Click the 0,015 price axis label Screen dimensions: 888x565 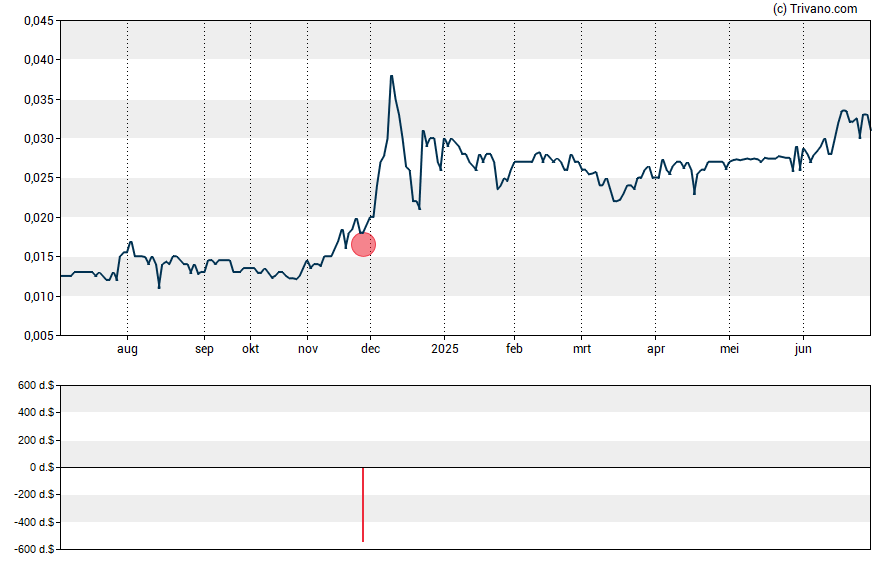click(39, 257)
